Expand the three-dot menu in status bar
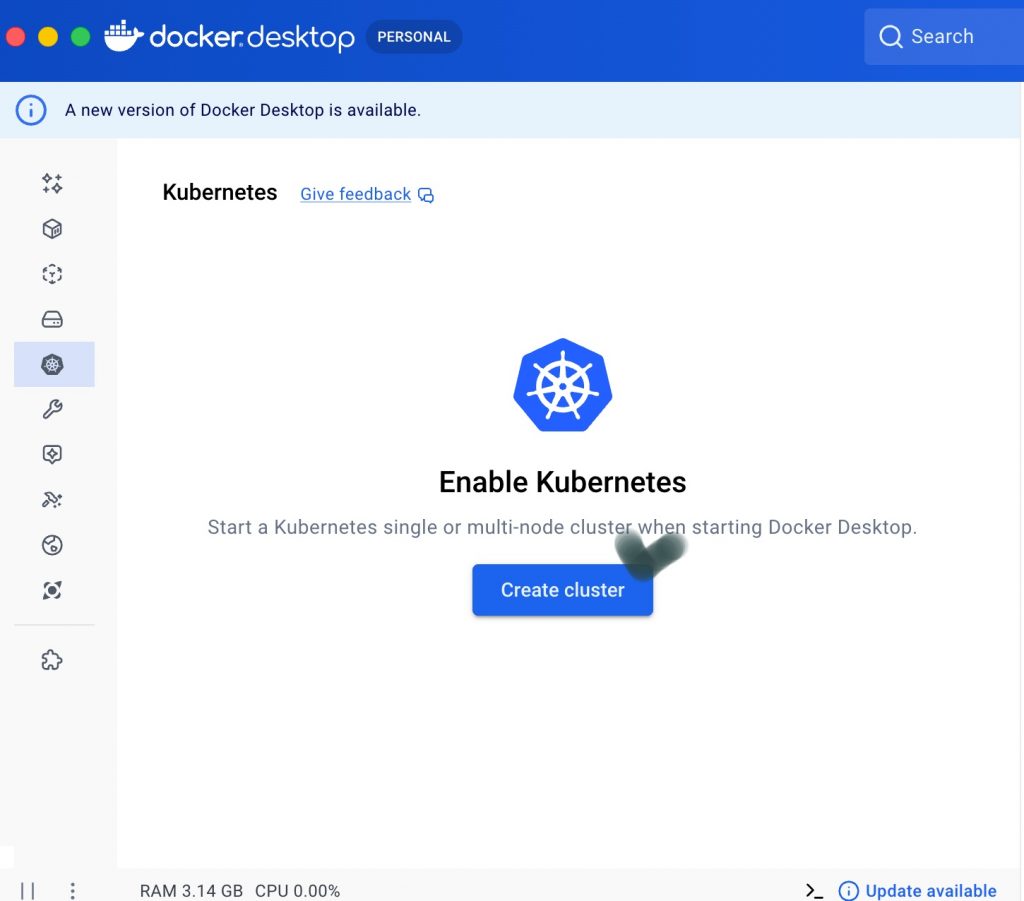 coord(73,890)
